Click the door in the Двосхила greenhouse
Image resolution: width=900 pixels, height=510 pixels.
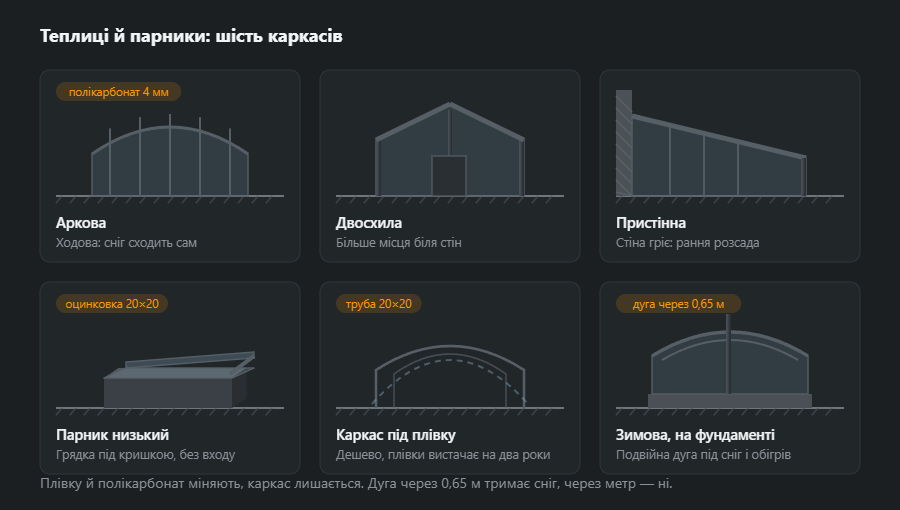(x=449, y=176)
